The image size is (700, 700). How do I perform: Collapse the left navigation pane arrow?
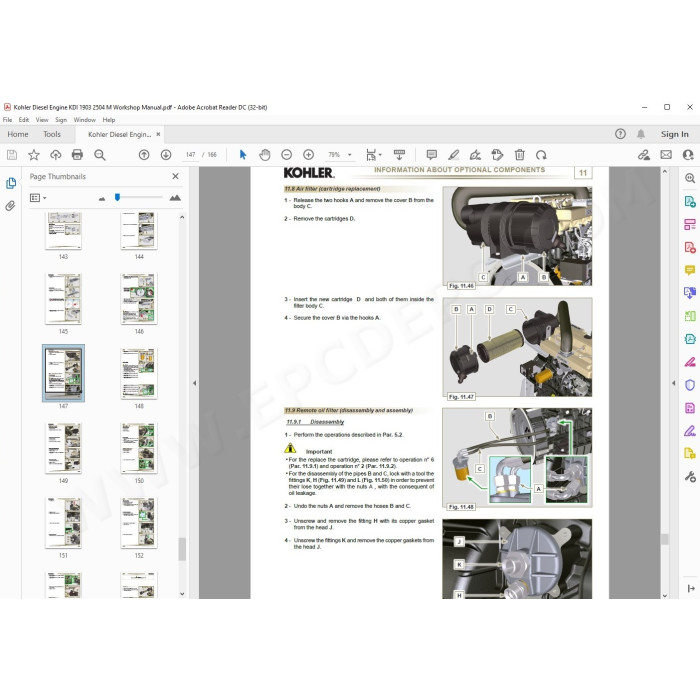194,383
